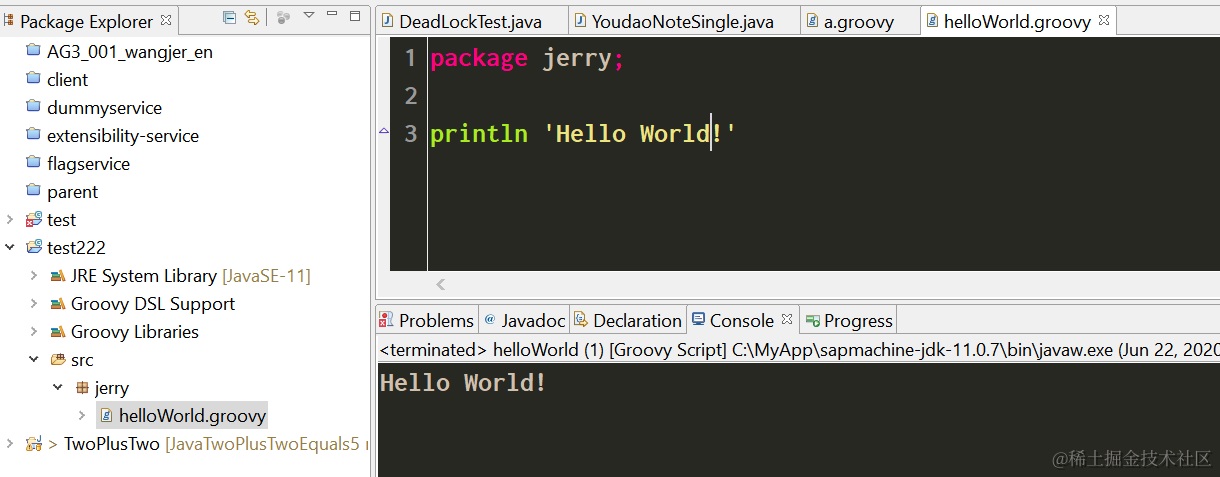
Task: Select the client project label
Action: point(67,79)
